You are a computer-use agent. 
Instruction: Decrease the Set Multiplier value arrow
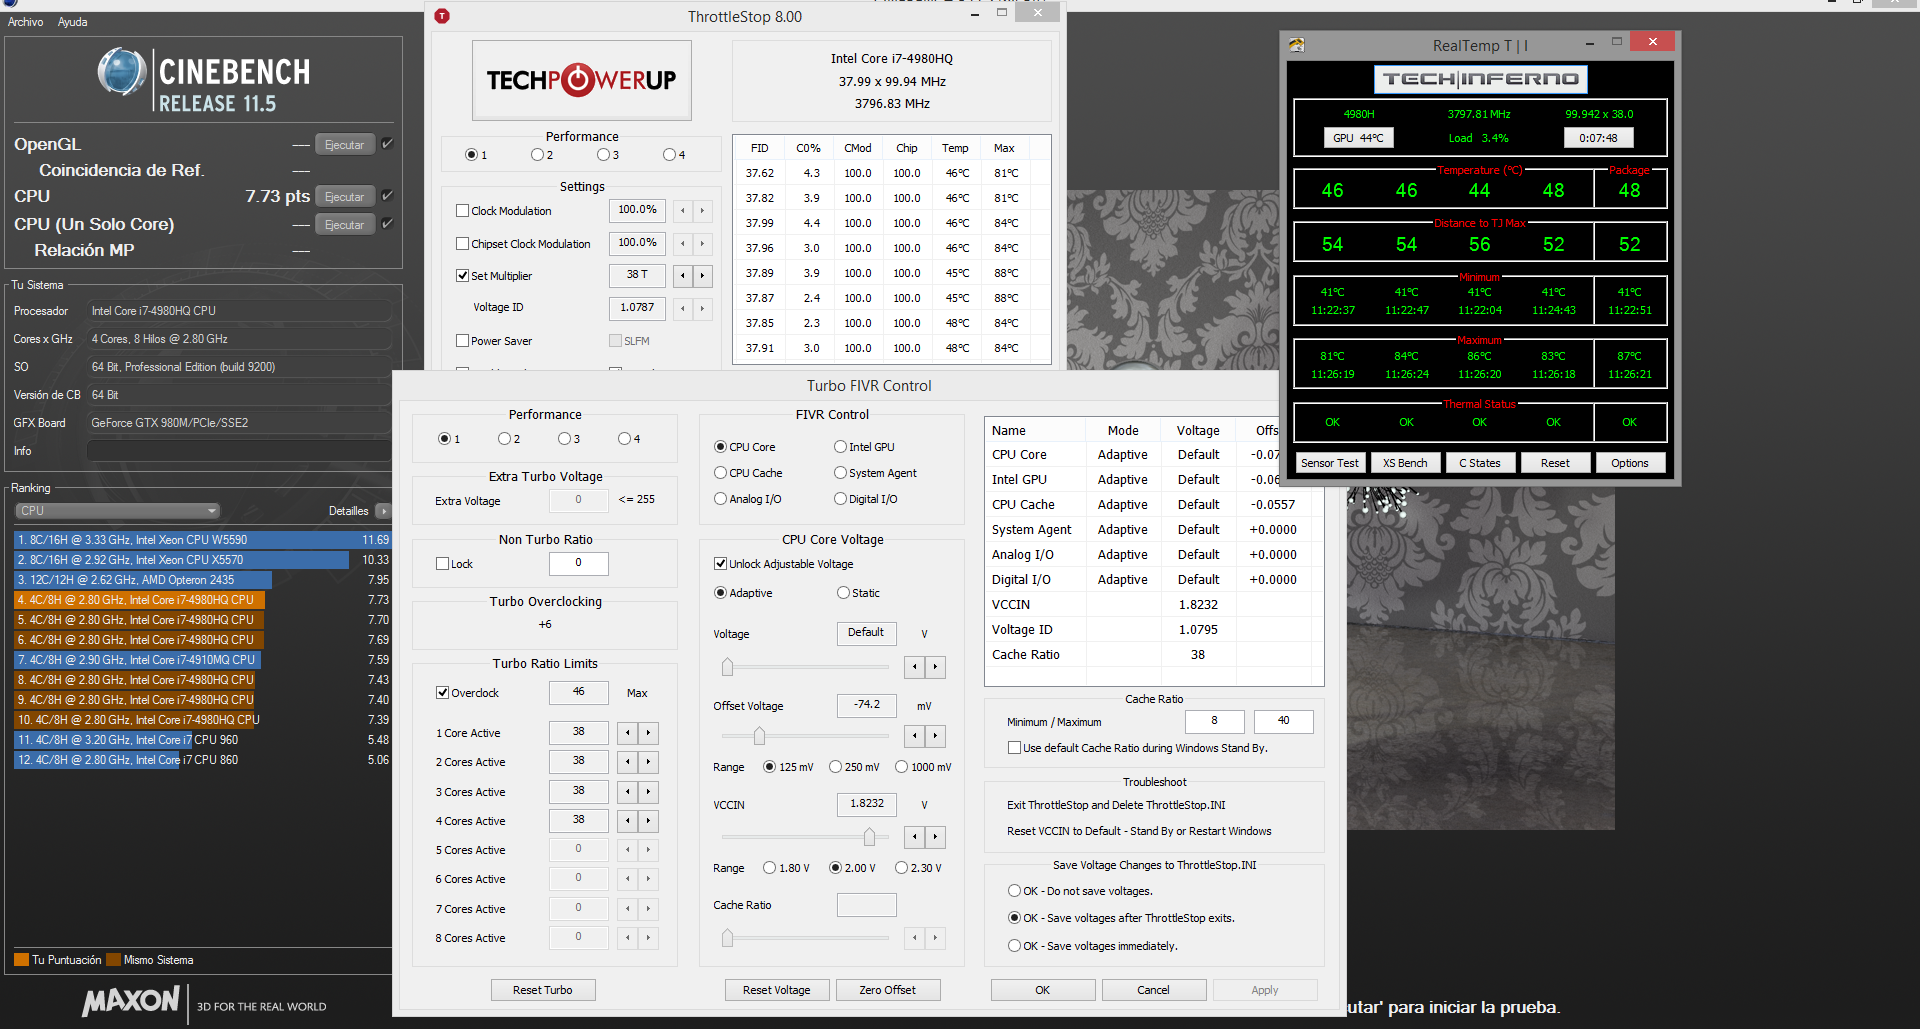tap(683, 275)
